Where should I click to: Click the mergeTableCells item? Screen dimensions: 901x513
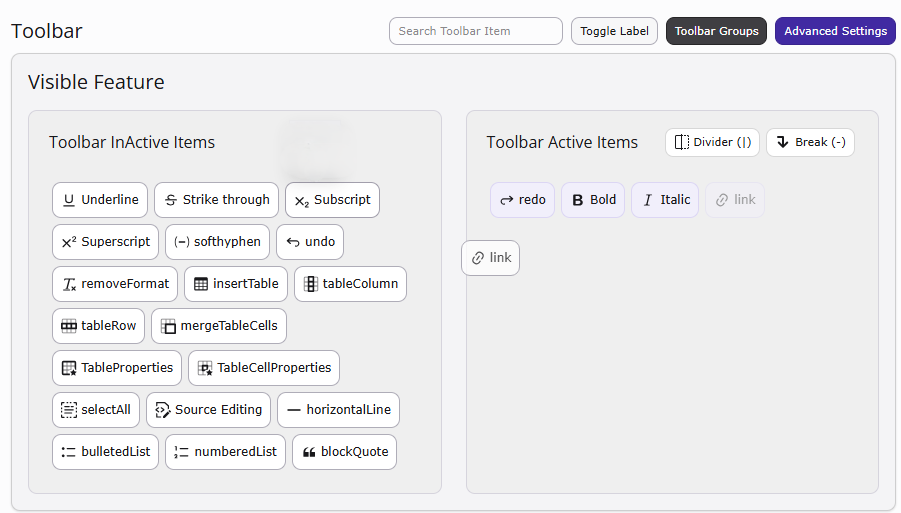[x=219, y=326]
